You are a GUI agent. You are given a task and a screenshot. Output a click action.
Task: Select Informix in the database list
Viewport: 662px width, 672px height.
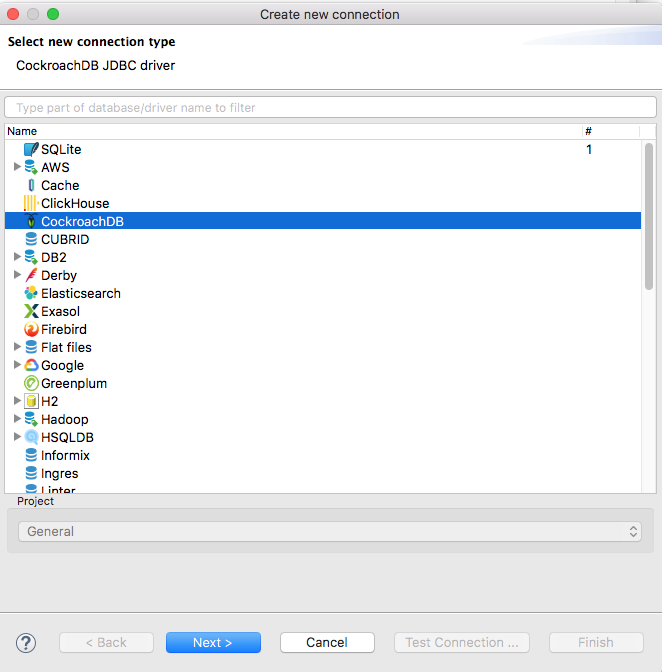pyautogui.click(x=67, y=455)
